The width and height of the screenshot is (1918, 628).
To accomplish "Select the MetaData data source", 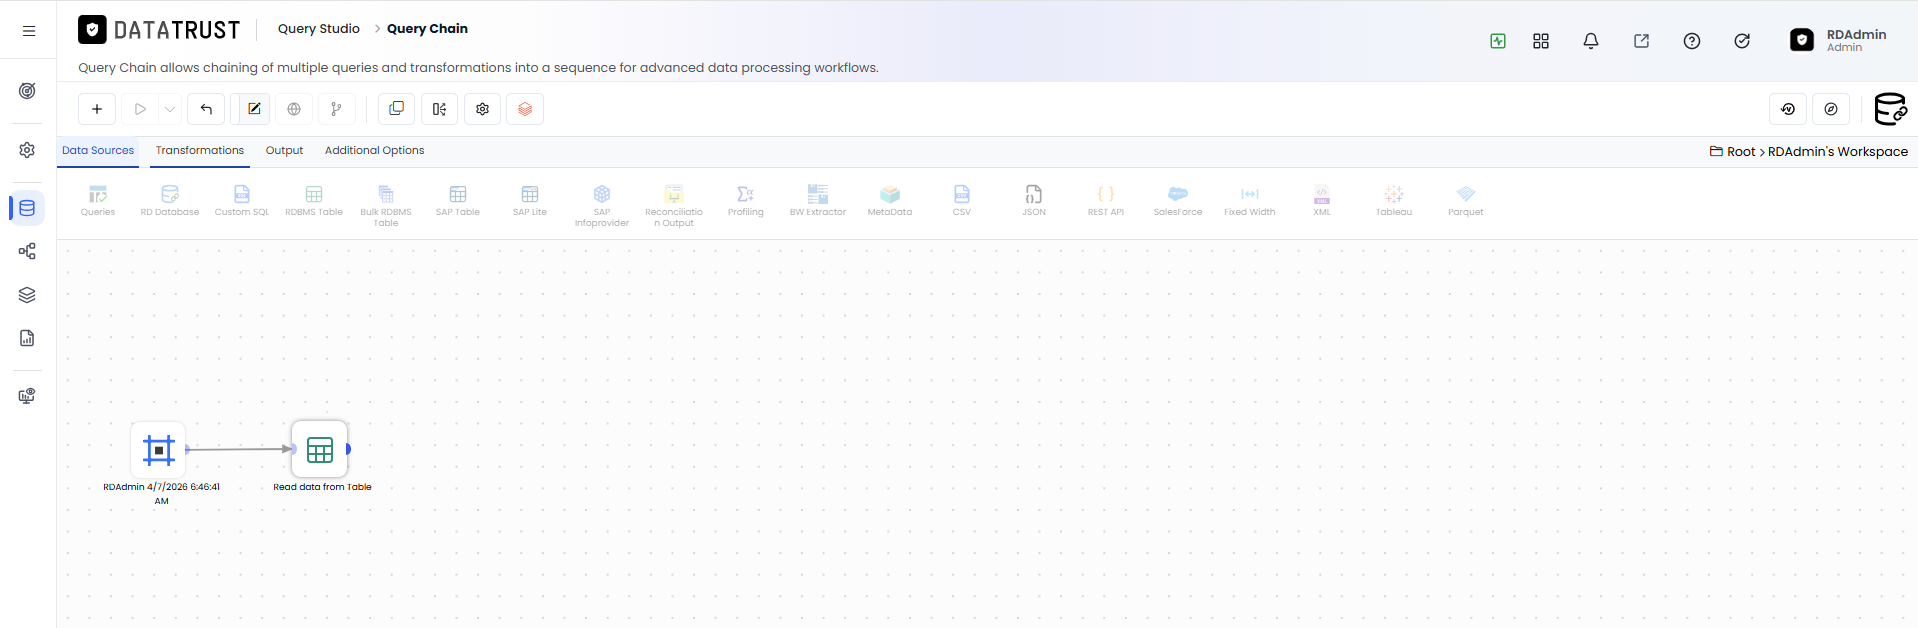I will click(890, 200).
